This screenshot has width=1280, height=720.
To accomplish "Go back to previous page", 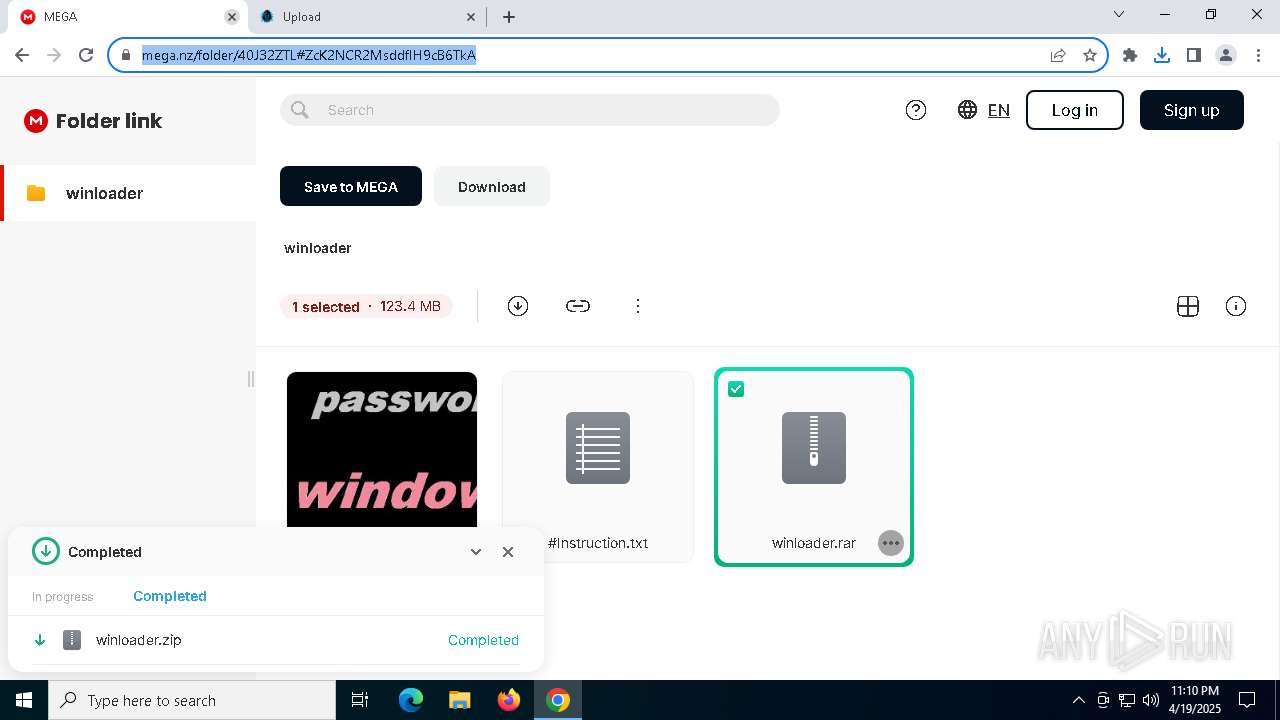I will pos(22,55).
